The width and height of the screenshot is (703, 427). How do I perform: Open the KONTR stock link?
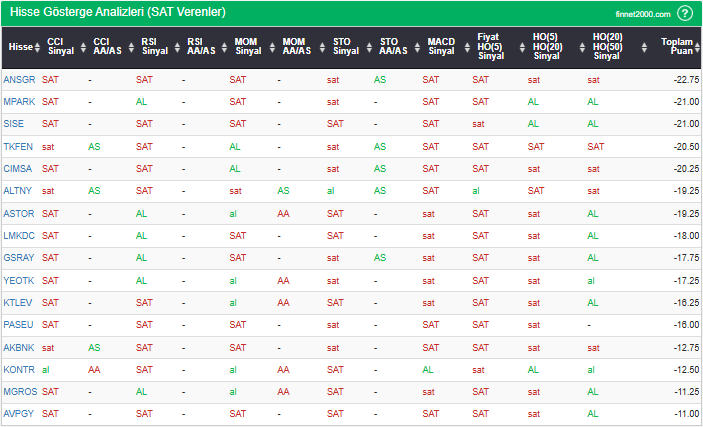pos(18,369)
